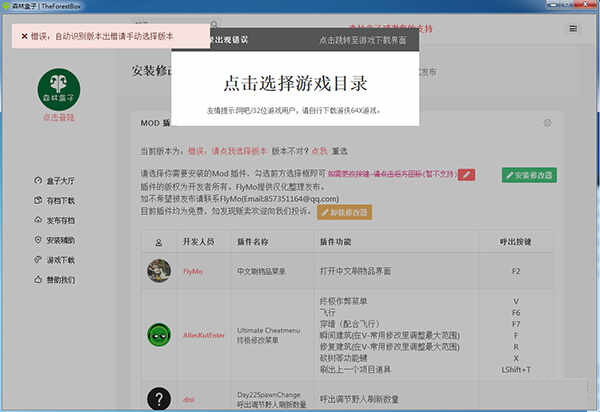The width and height of the screenshot is (600, 412).
Task: Click red link 错误，请点我选择版本
Action: tap(227, 151)
